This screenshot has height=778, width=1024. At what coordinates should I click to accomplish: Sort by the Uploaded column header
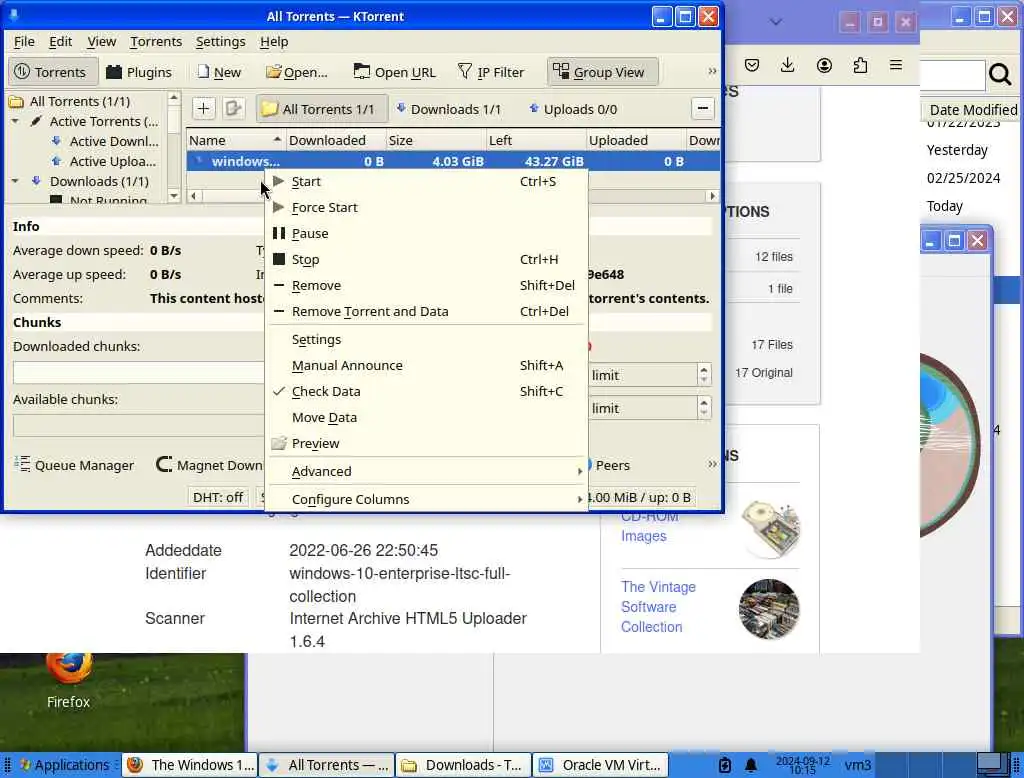(x=635, y=140)
